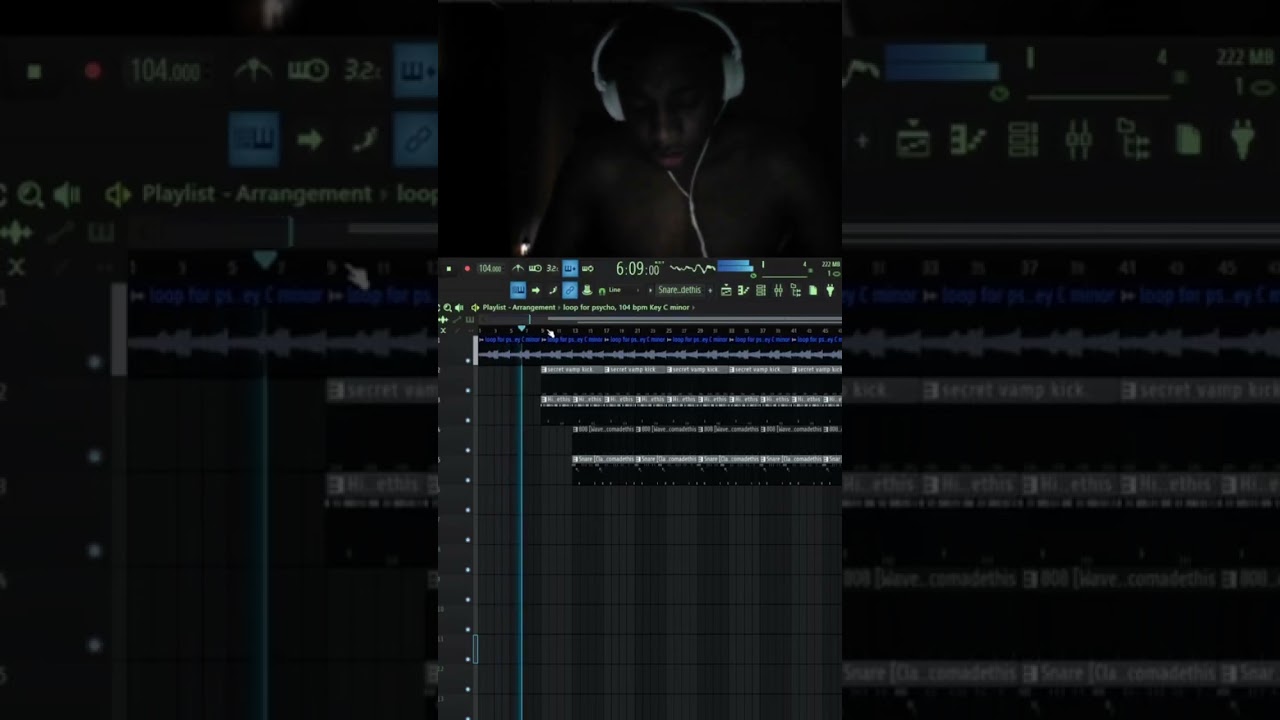Click the oscilloscope waveform display
1280x720 pixels.
click(692, 268)
